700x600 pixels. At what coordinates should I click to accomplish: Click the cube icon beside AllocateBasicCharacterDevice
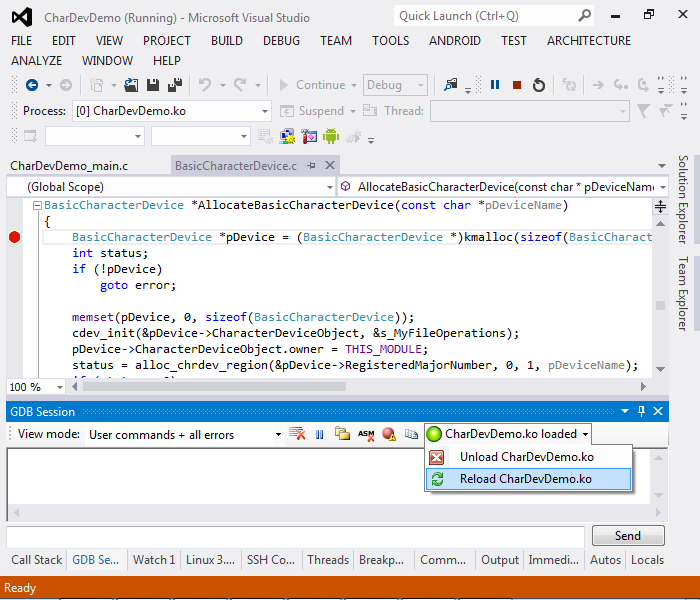coord(345,187)
